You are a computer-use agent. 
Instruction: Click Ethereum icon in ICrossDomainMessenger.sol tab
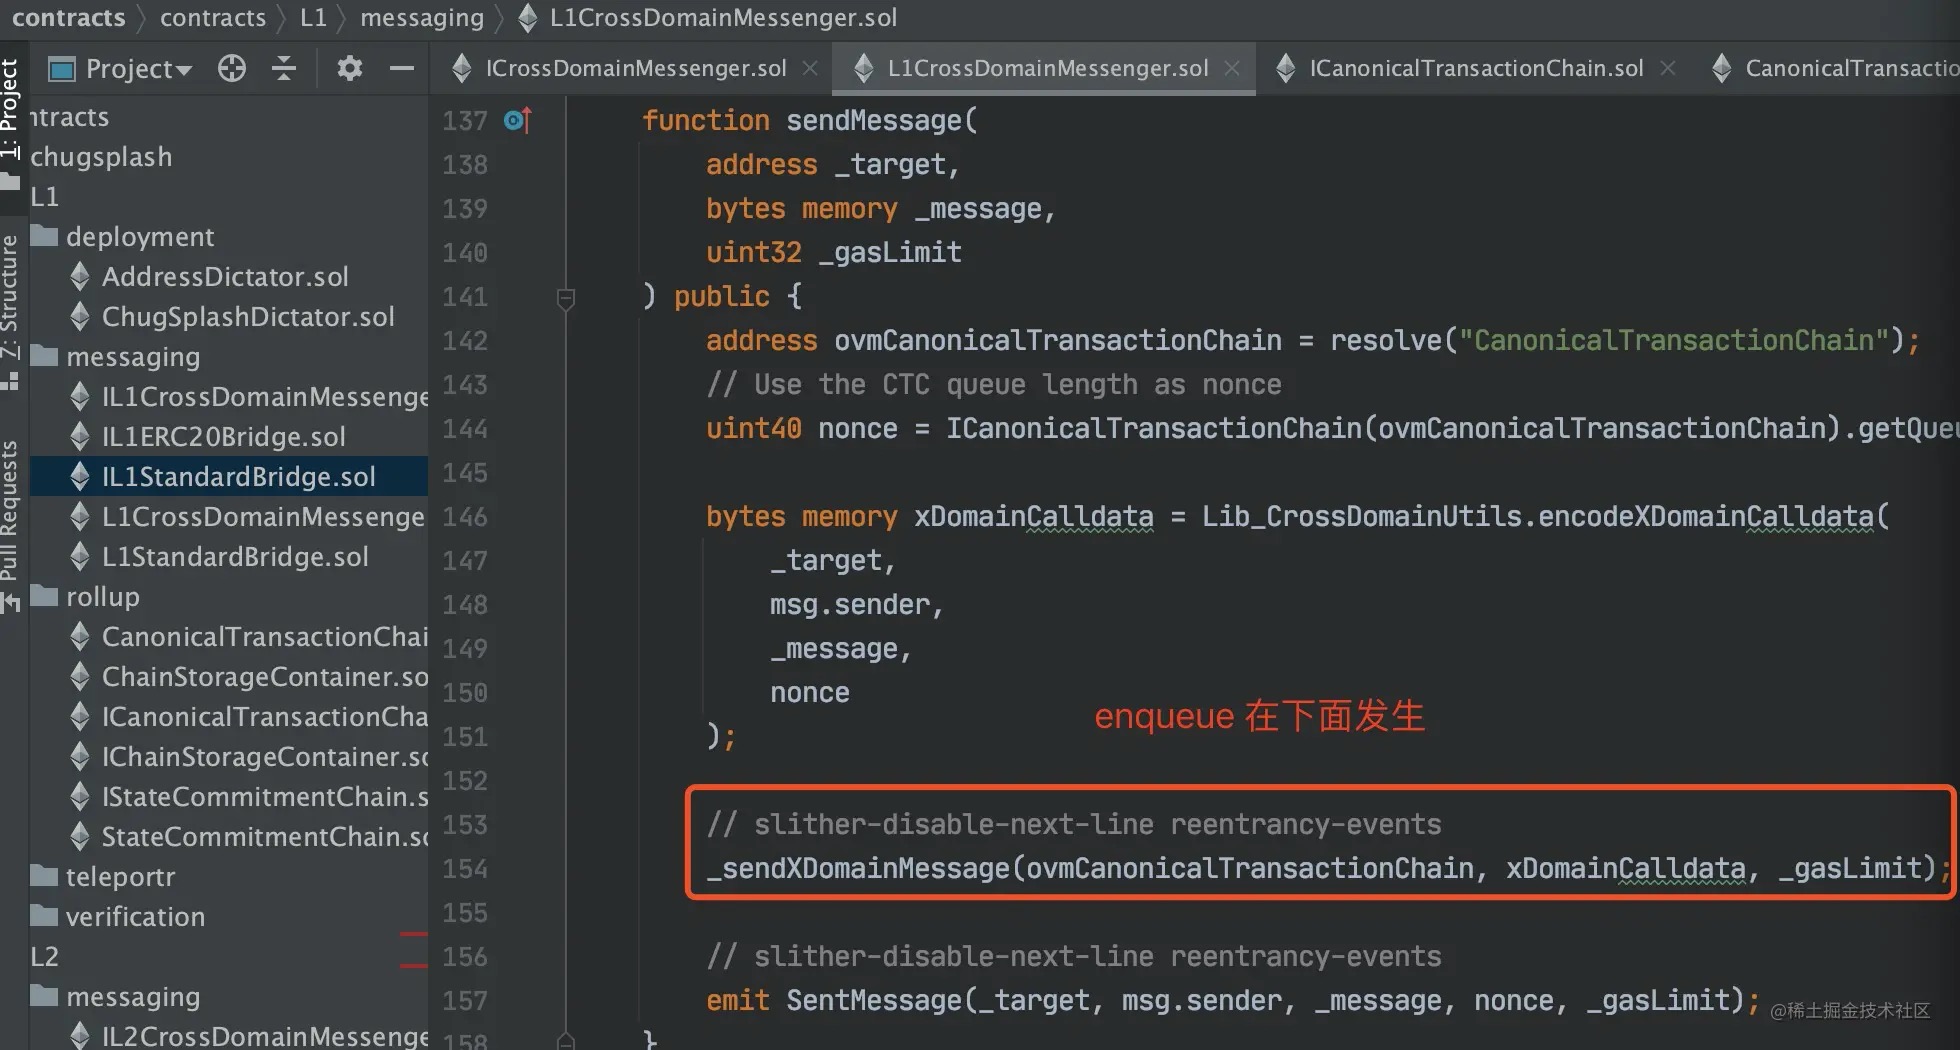click(x=461, y=68)
